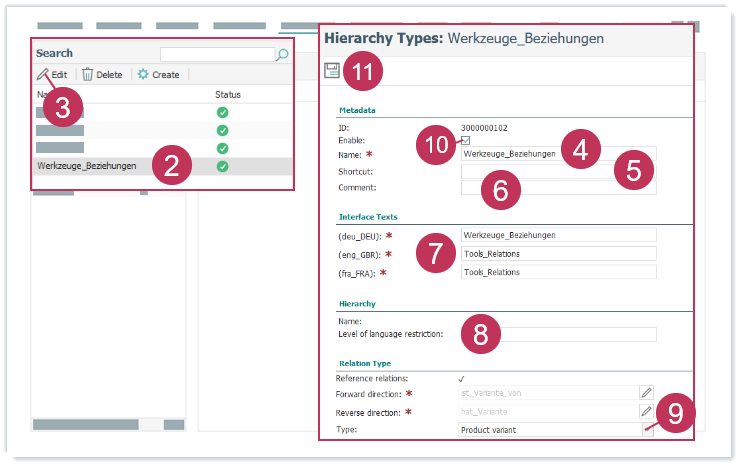
Task: Click the Edit pencil icon
Action: [43, 74]
